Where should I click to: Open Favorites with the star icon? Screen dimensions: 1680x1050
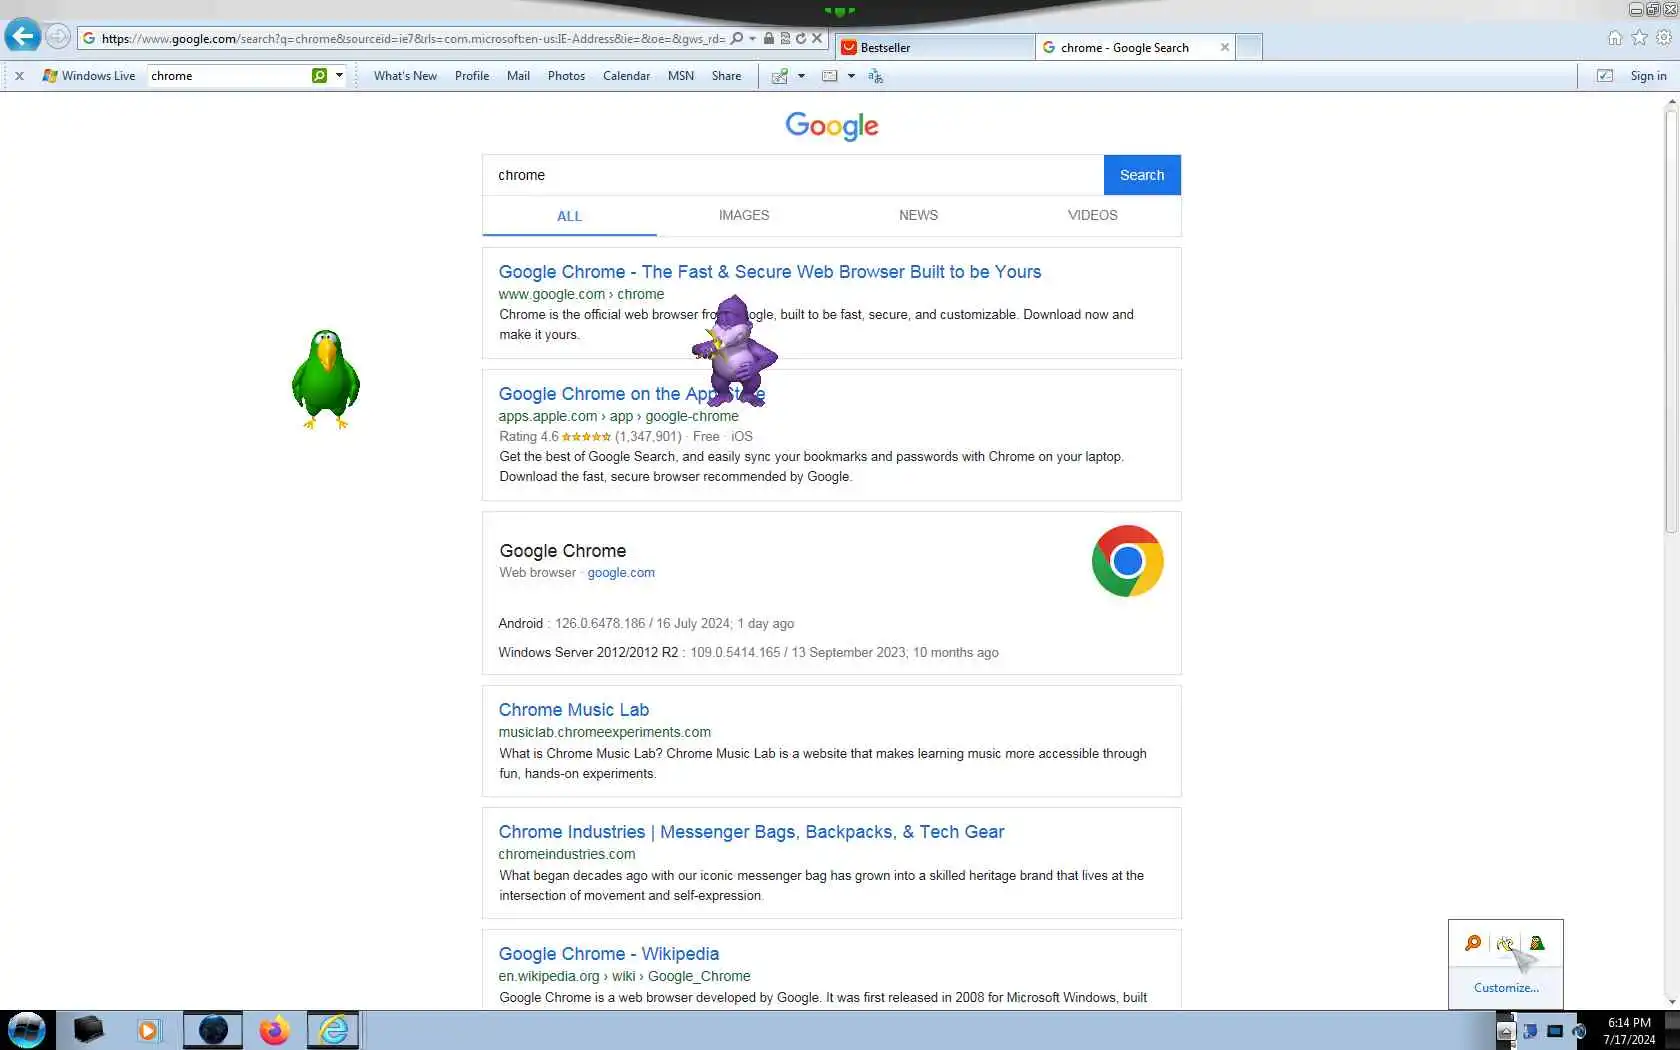click(1639, 38)
